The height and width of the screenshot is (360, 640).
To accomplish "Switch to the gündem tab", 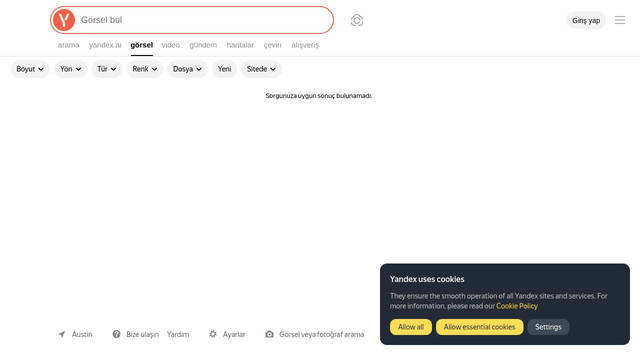I will click(203, 45).
